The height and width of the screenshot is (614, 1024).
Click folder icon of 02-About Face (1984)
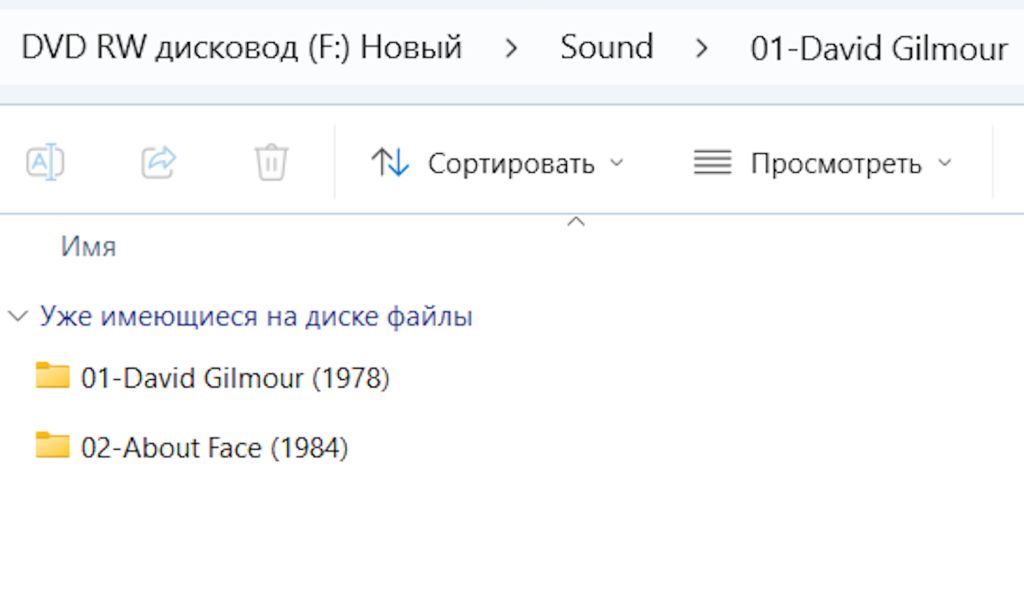53,445
